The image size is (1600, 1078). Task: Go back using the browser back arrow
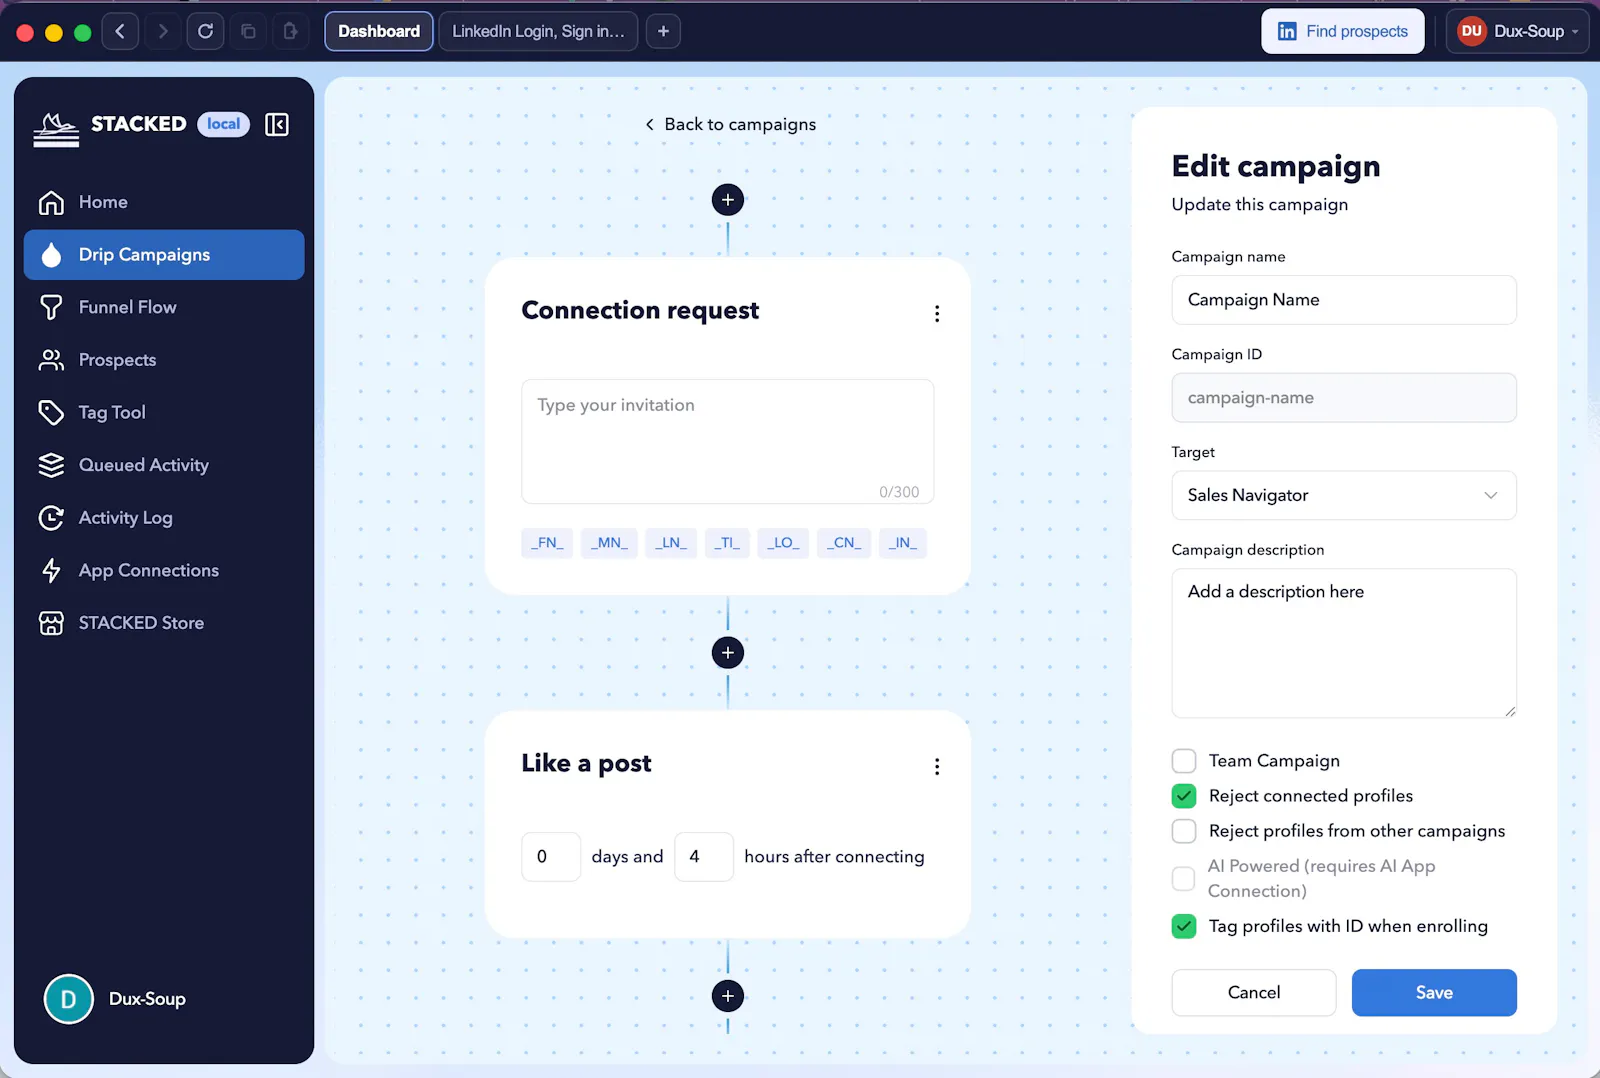coord(120,31)
